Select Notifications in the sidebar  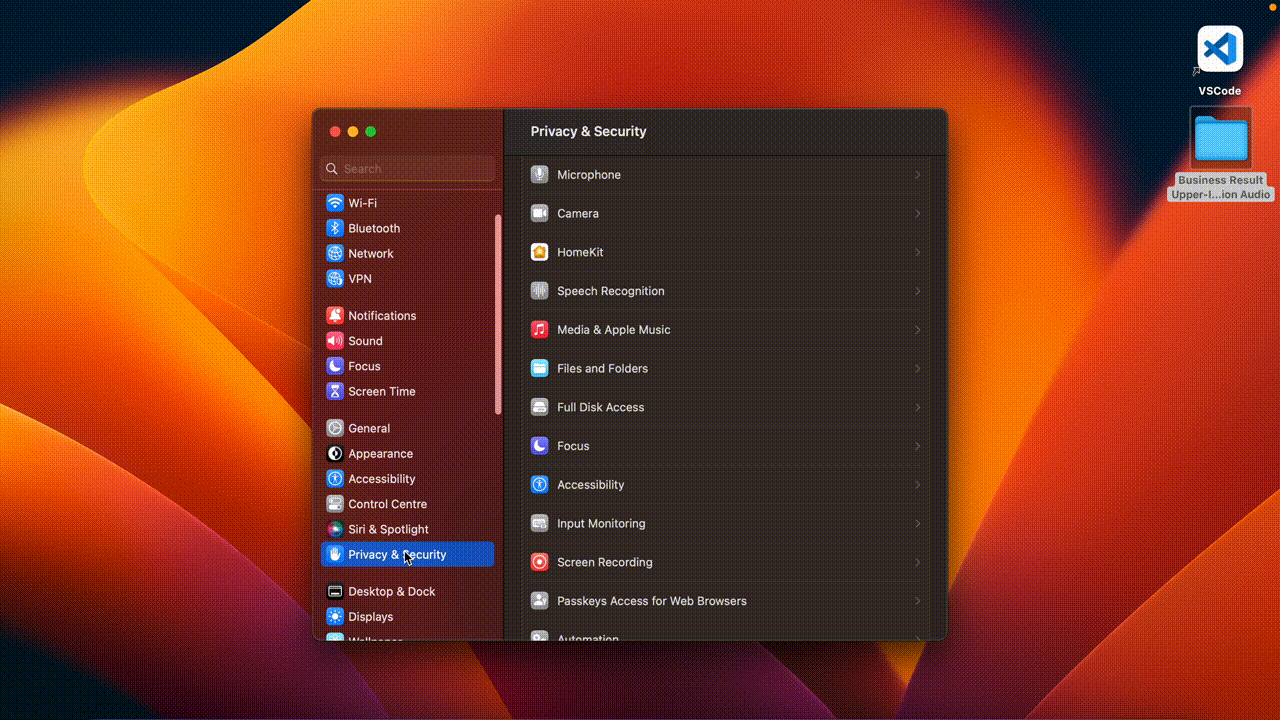click(381, 316)
